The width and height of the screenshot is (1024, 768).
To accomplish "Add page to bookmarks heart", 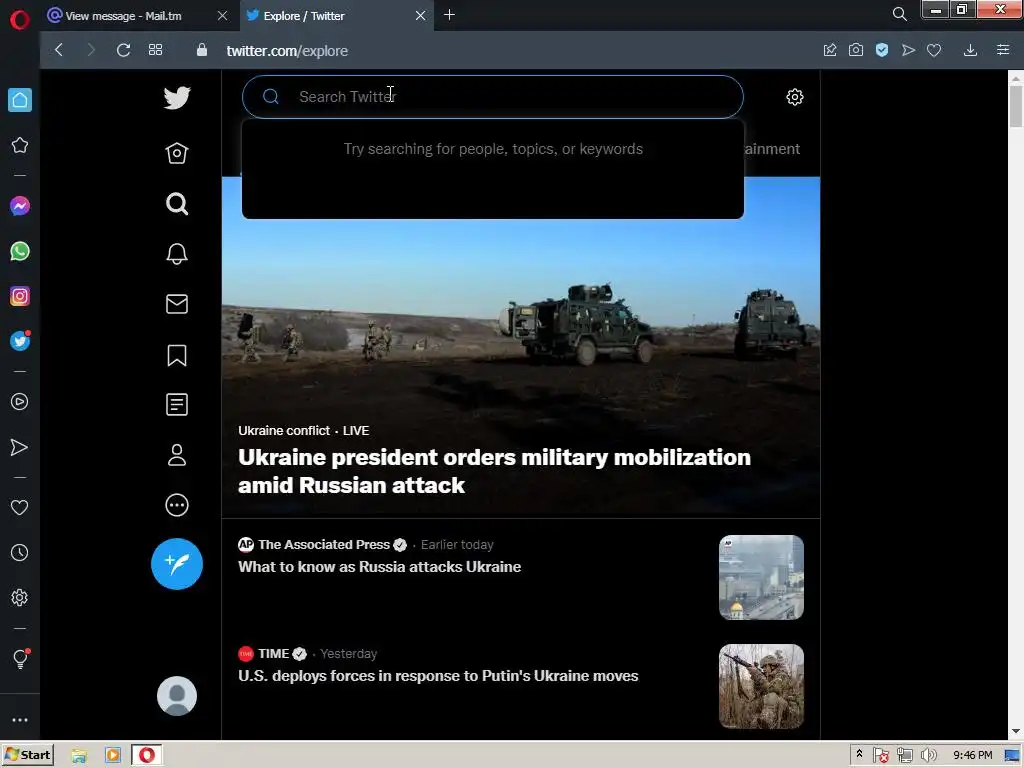I will pos(934,50).
